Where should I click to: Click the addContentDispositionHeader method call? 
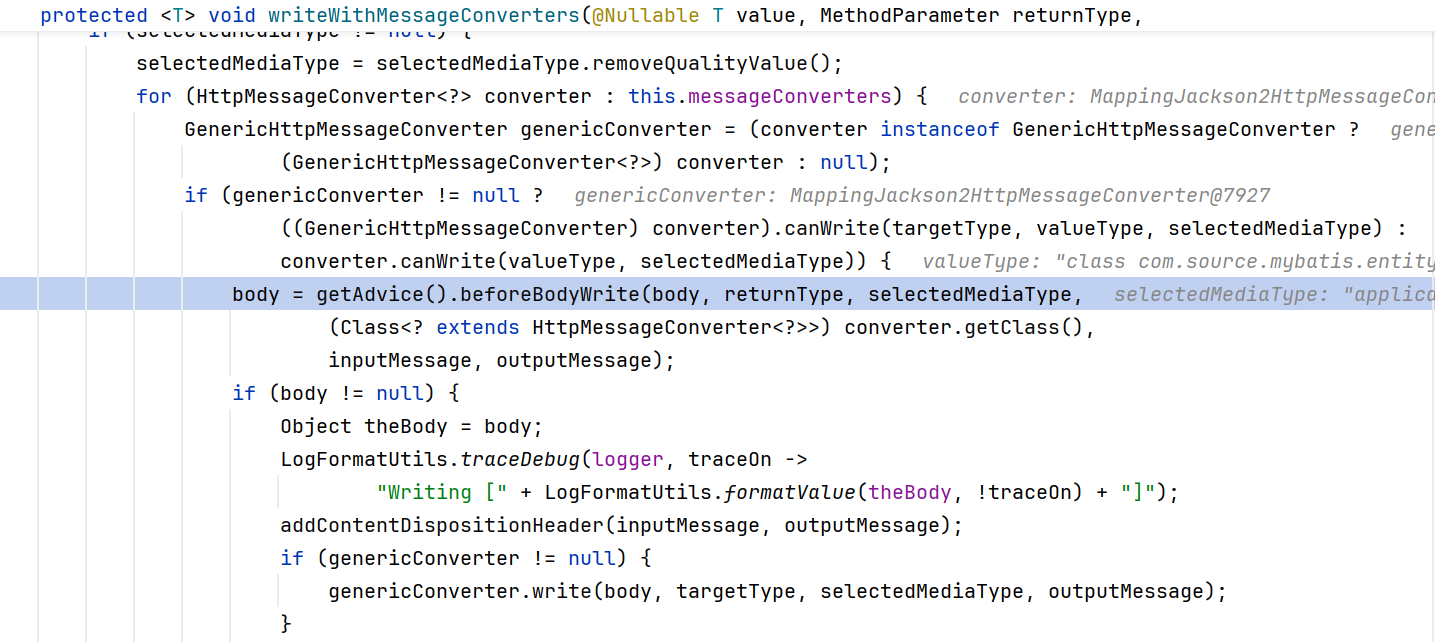[442, 525]
